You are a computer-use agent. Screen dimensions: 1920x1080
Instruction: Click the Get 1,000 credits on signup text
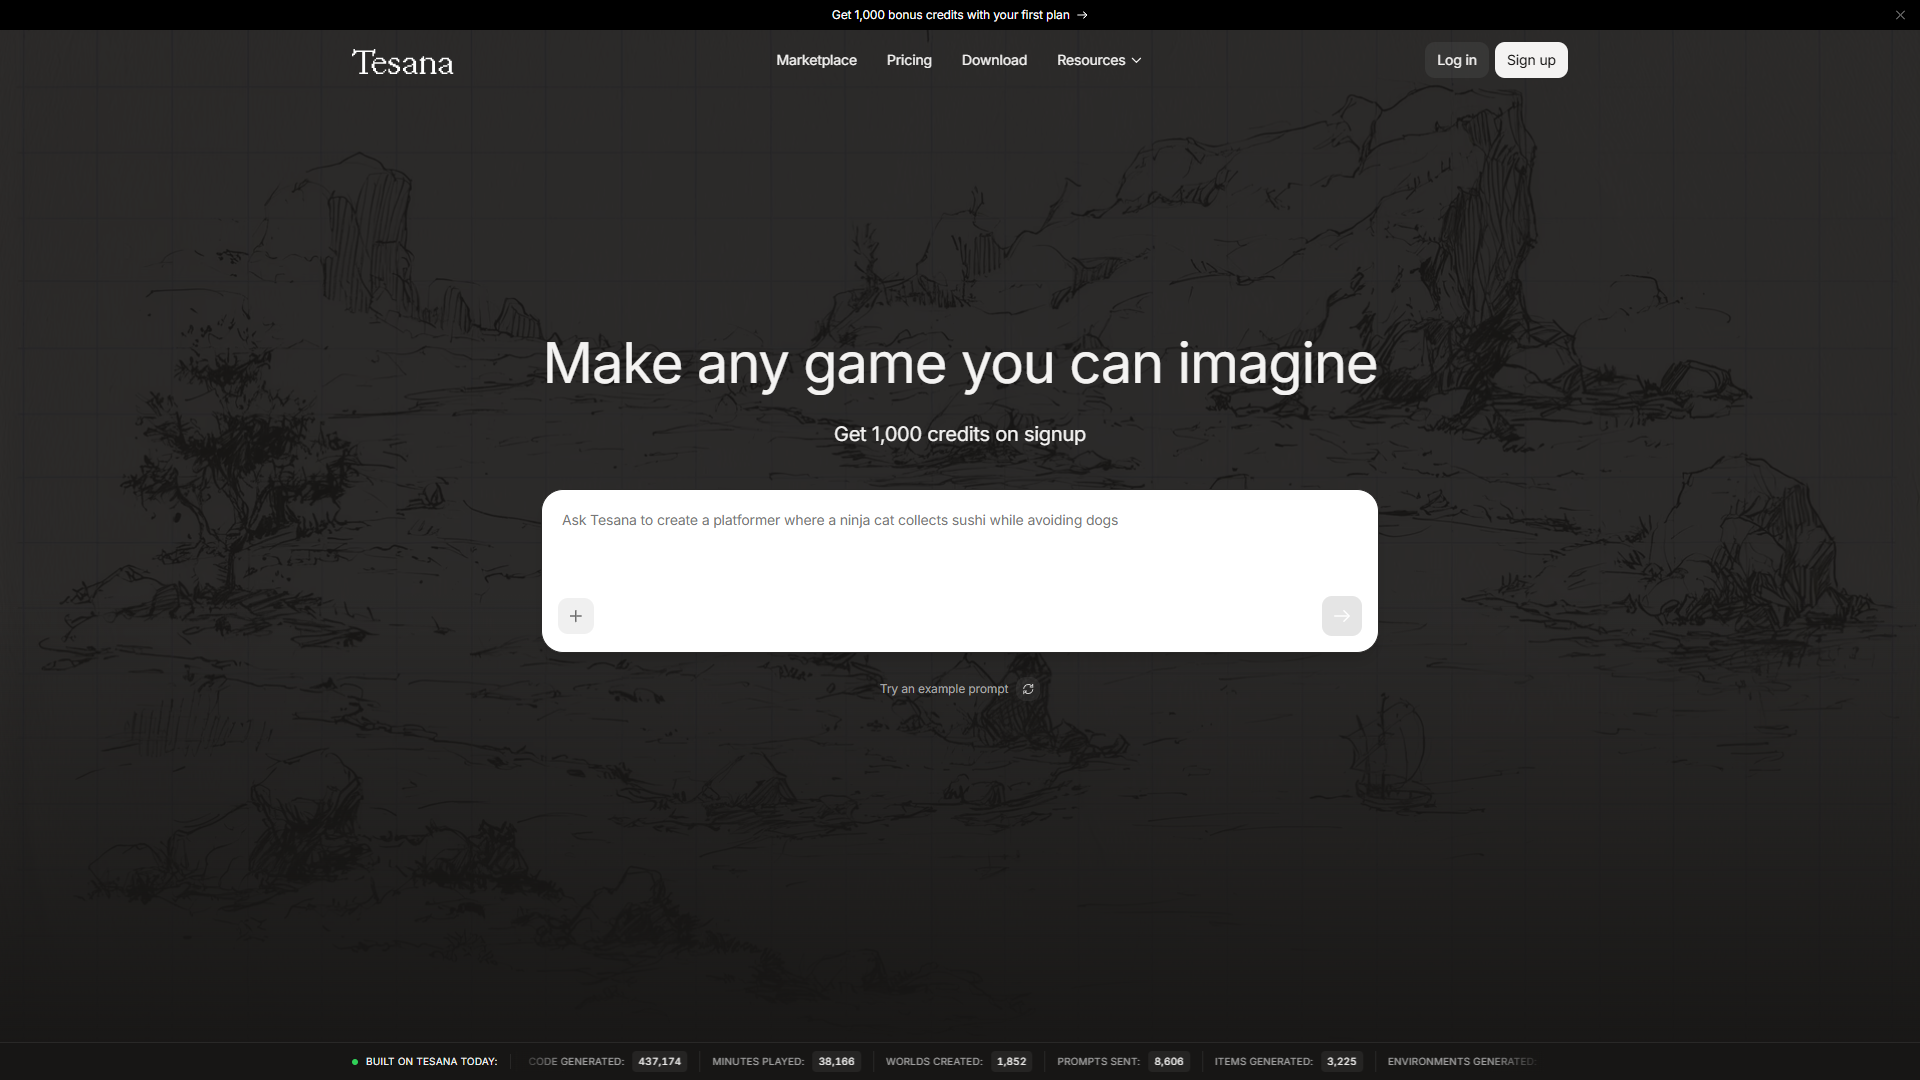(960, 434)
